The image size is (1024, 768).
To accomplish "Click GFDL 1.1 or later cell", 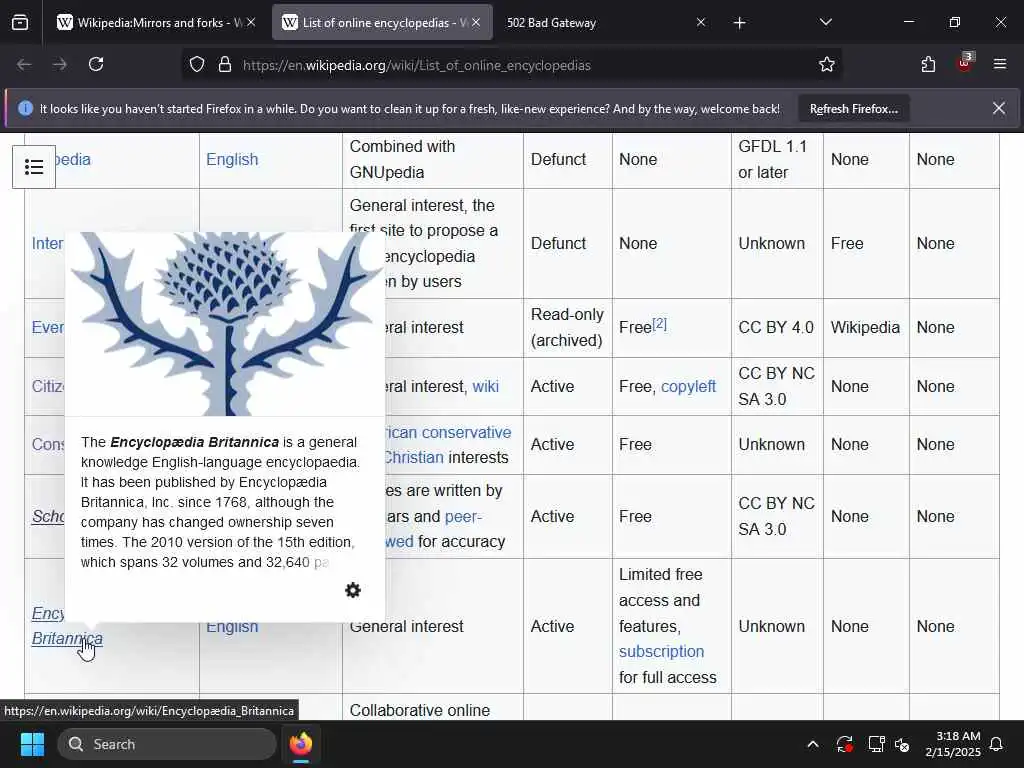I will click(776, 159).
